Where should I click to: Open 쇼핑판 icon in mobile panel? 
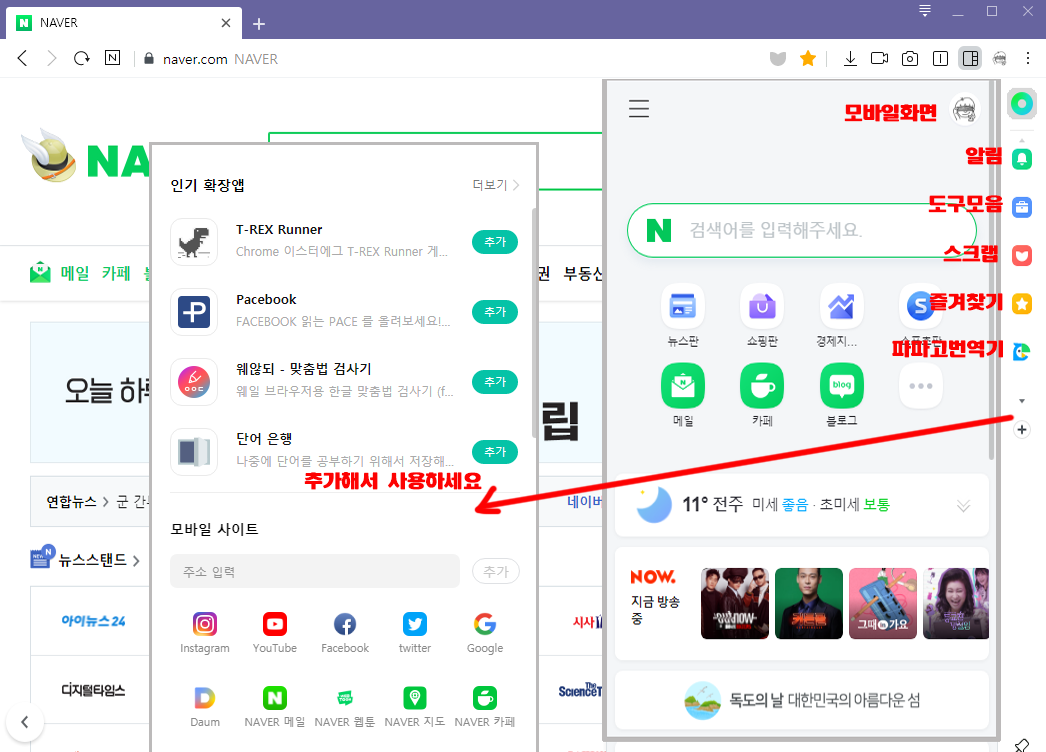[x=762, y=306]
